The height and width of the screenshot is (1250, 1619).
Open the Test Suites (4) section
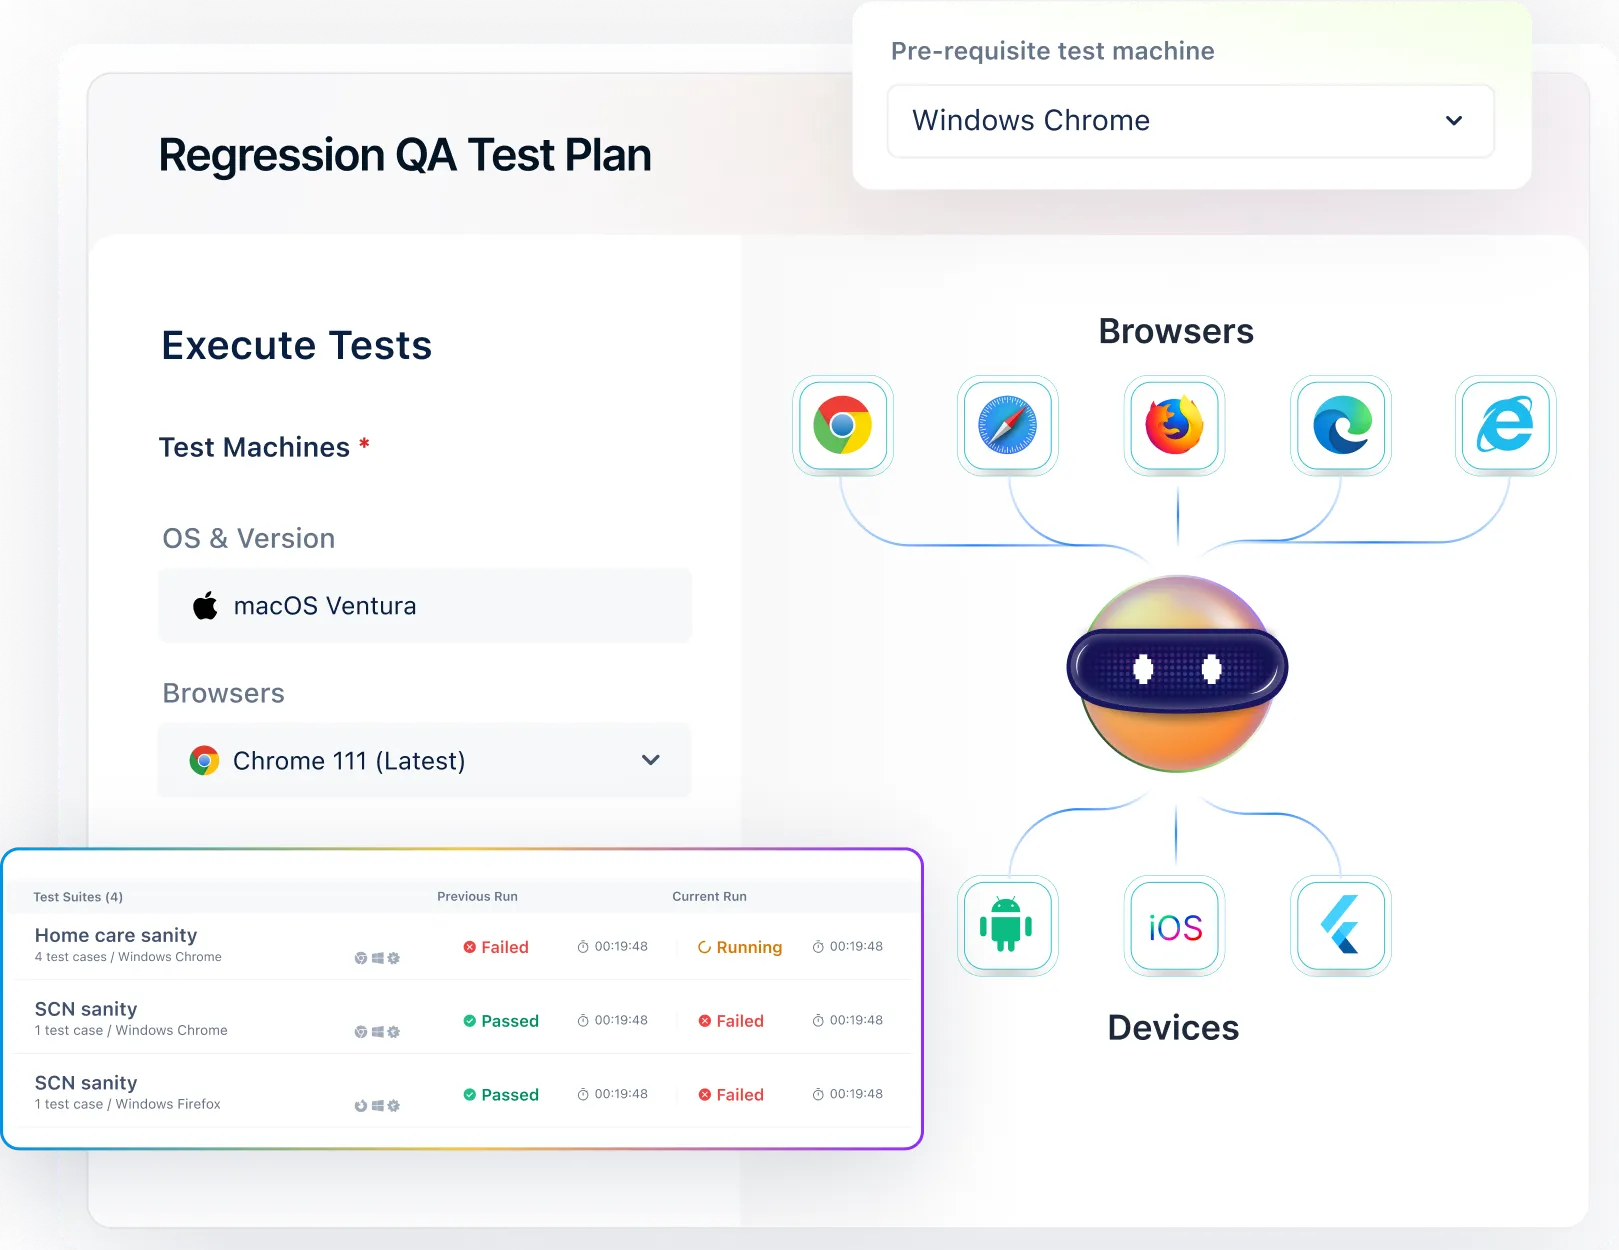point(77,897)
